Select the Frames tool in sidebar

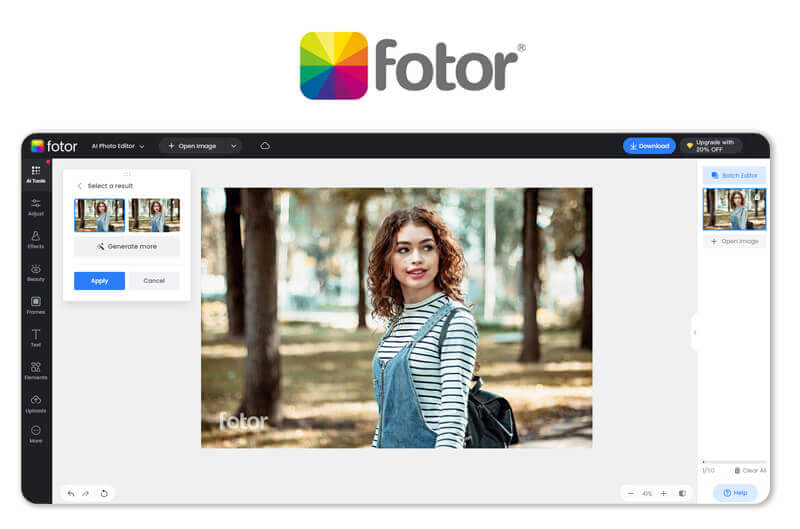coord(36,305)
